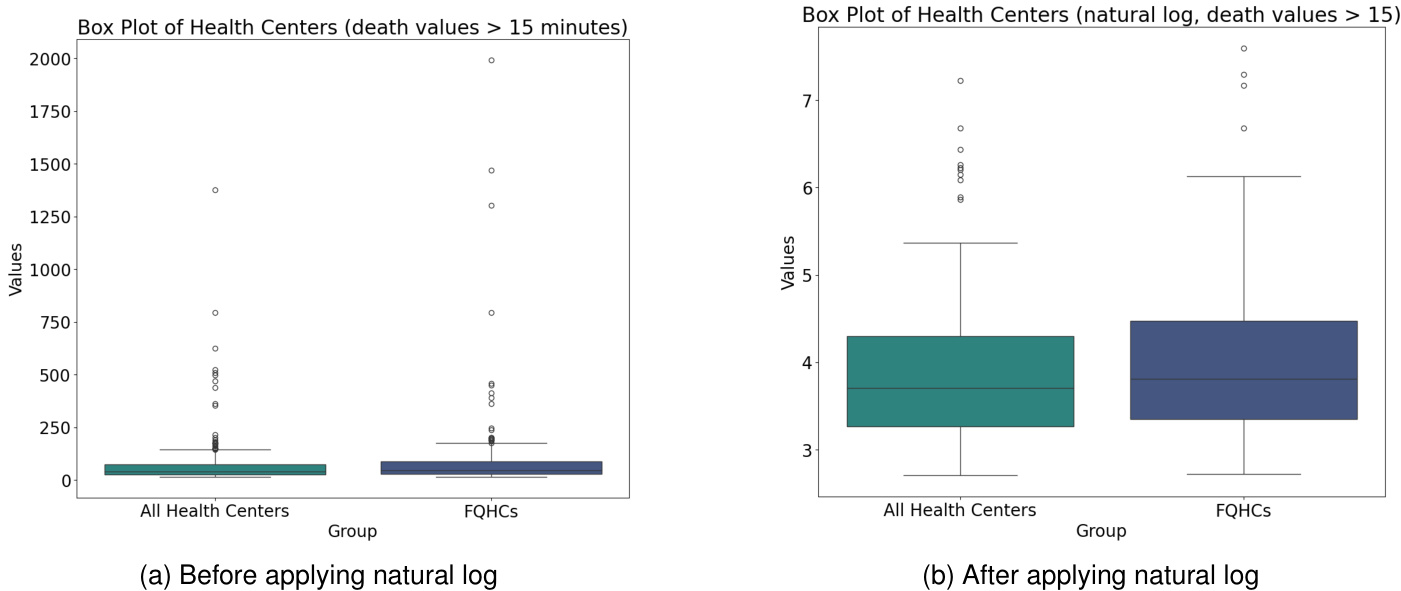Click the title of the 15 minutes box plot
The image size is (1401, 591).
352,28
